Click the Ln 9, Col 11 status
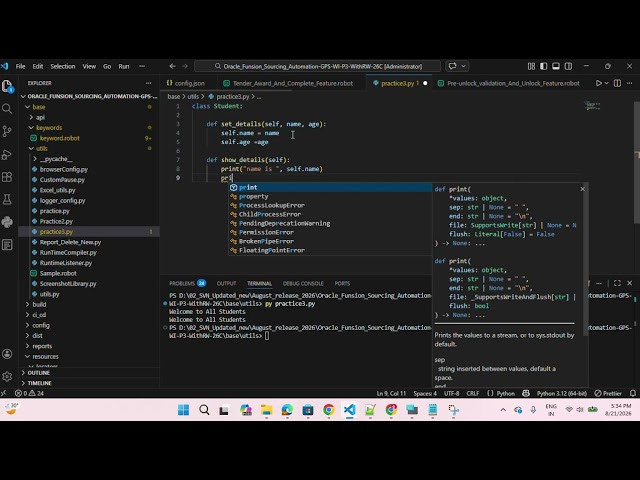The height and width of the screenshot is (480, 640). point(391,393)
